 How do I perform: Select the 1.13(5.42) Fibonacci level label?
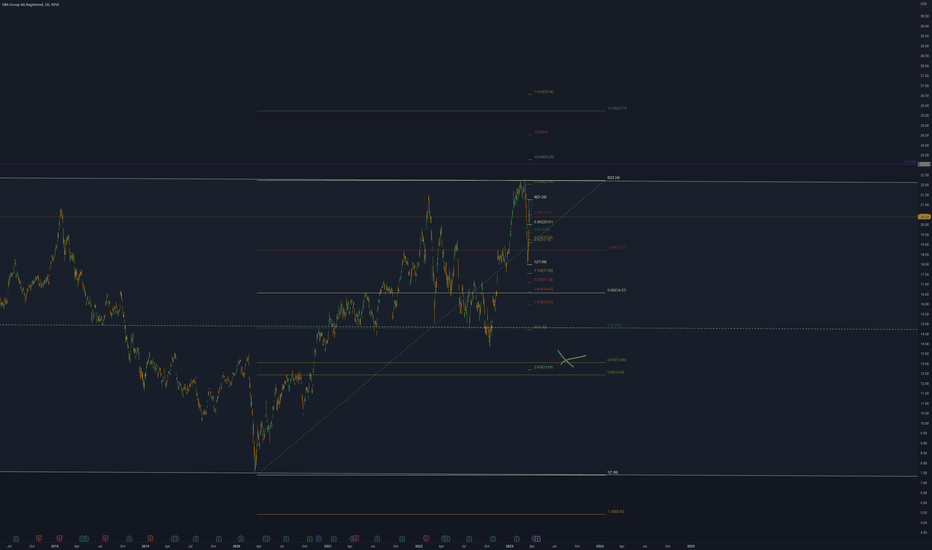point(616,511)
